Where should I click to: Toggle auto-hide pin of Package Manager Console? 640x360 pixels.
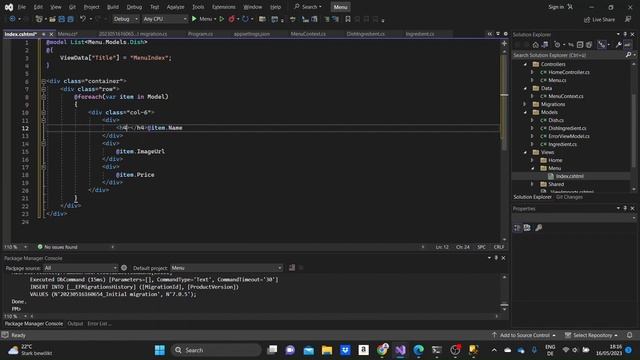(496, 258)
